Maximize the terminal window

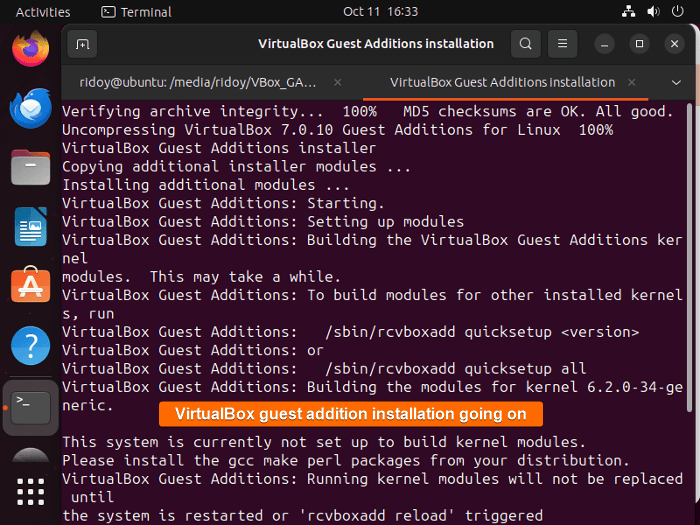point(639,44)
